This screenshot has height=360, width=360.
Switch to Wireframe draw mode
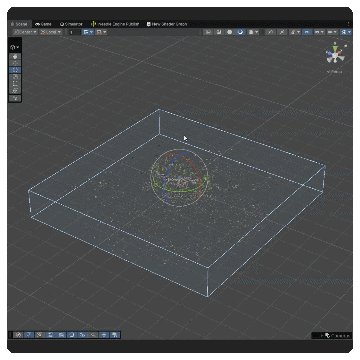pyautogui.click(x=208, y=32)
